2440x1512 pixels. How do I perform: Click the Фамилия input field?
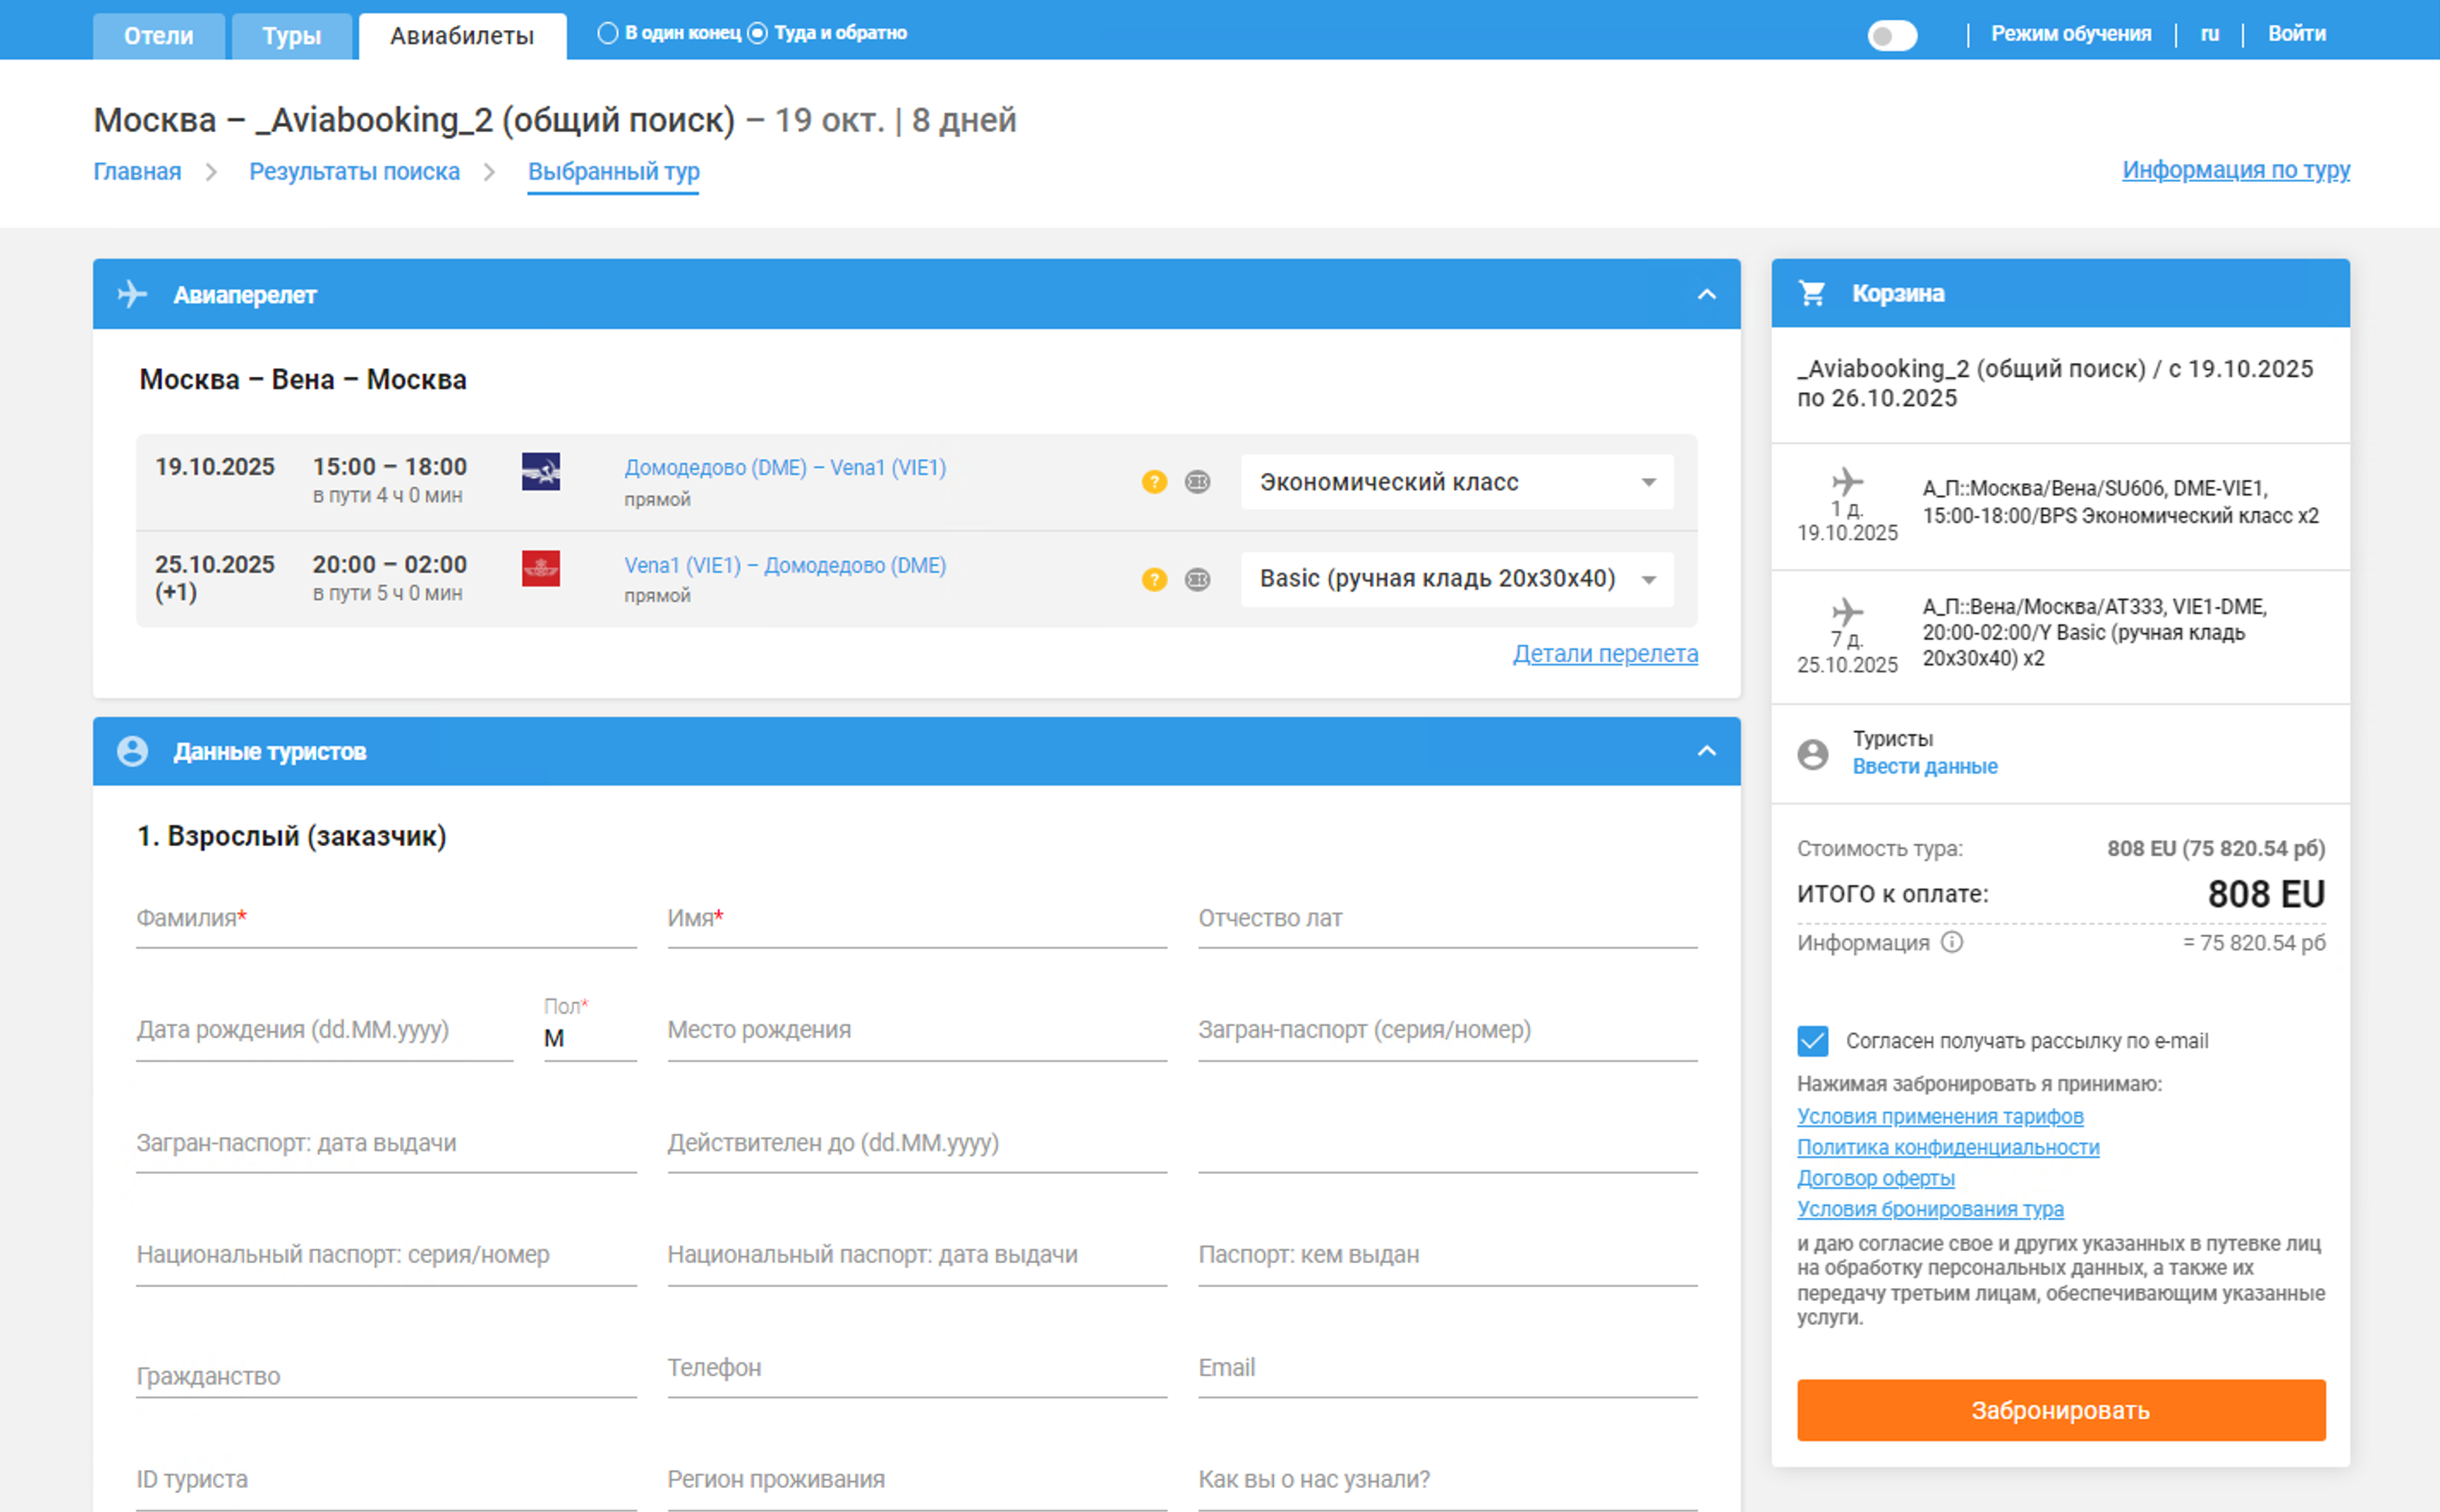tap(386, 920)
